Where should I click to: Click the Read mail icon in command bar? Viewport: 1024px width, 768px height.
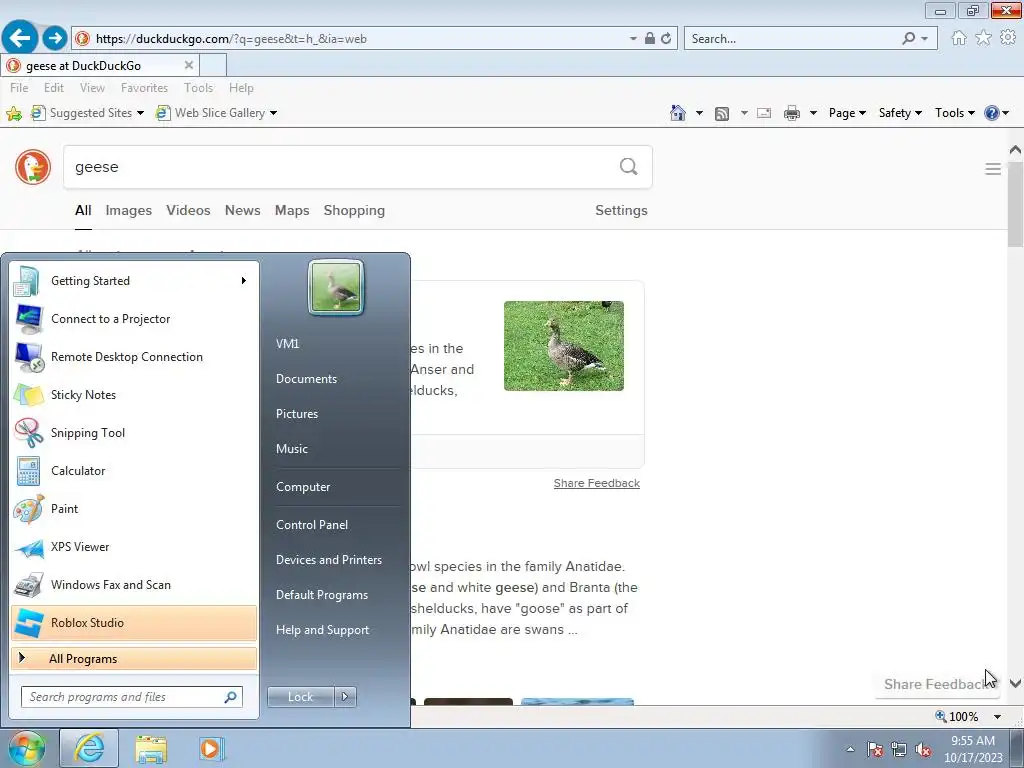coord(764,114)
